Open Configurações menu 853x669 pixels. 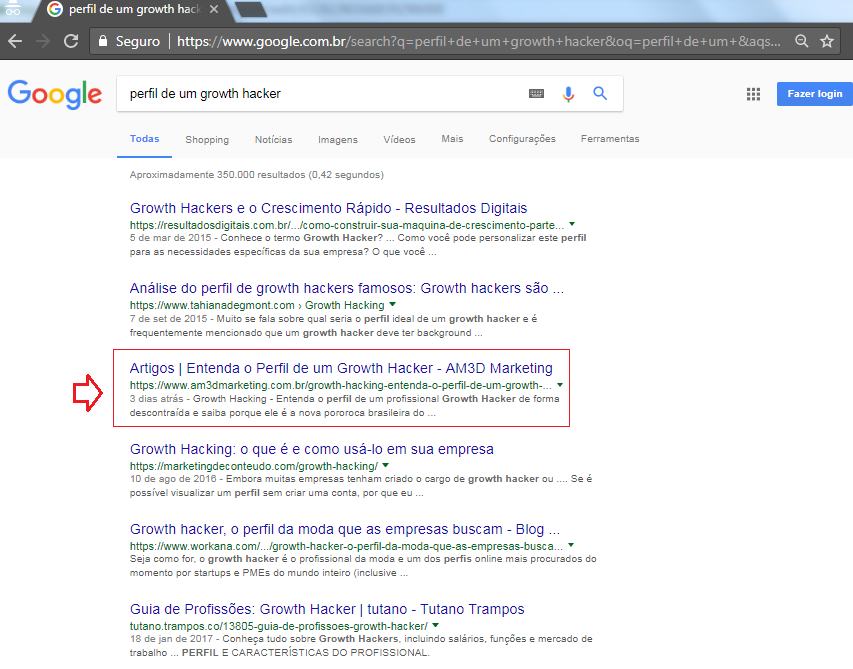coord(522,139)
